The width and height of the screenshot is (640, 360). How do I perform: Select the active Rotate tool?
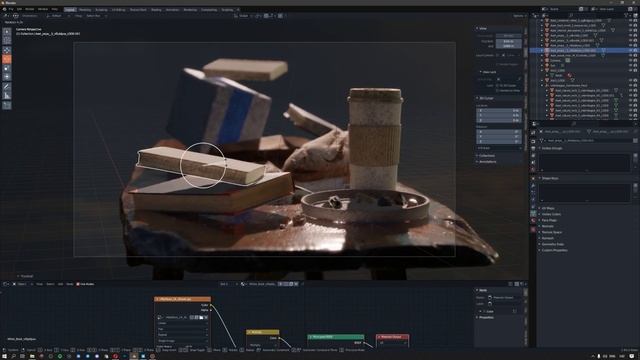[7, 59]
